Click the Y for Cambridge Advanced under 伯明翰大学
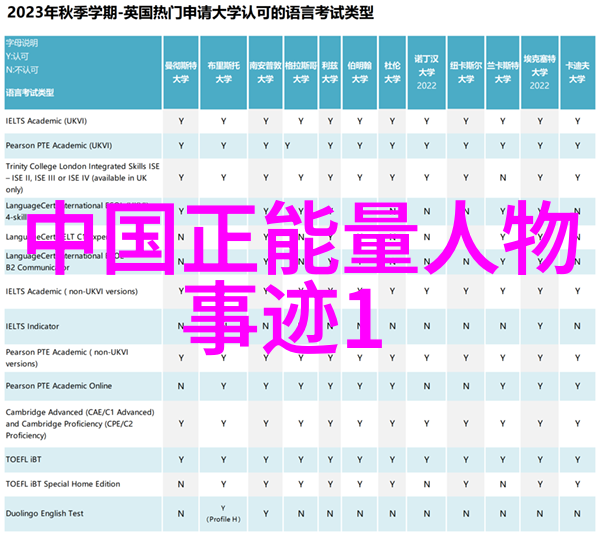This screenshot has height=536, width=600. tap(360, 424)
